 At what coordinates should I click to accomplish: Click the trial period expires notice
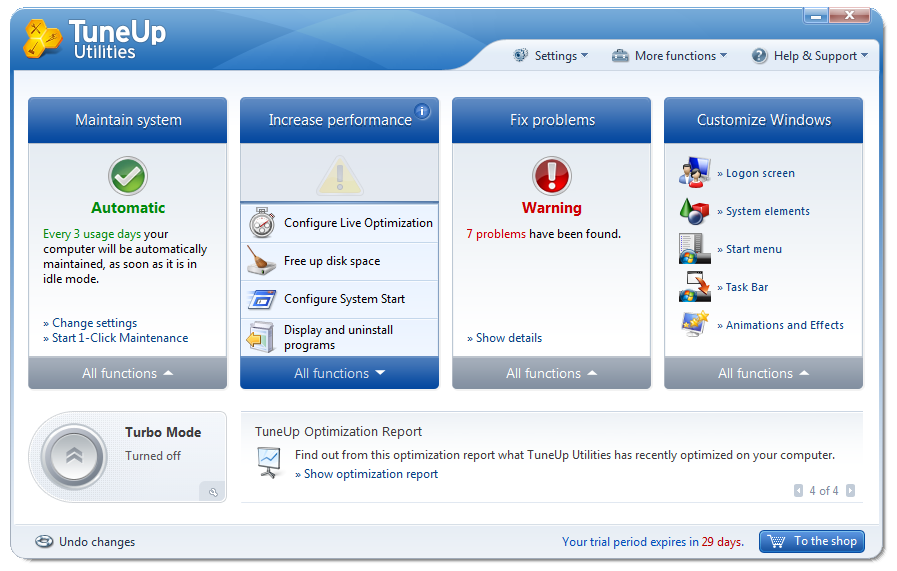653,541
